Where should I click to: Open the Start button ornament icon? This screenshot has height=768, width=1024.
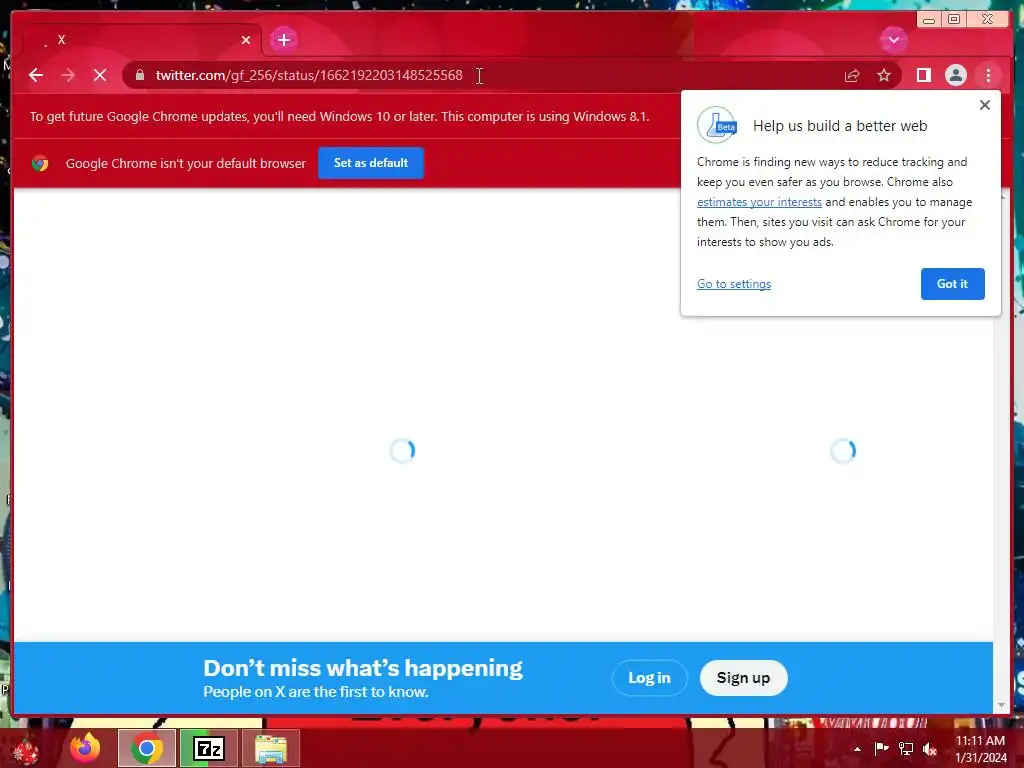[25, 749]
